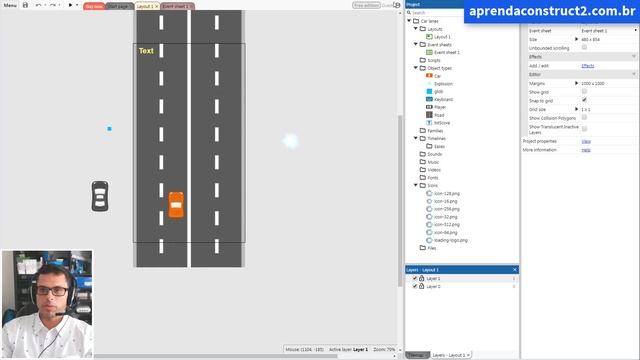Select the Music folder icon
The width and height of the screenshot is (640, 360).
tap(423, 162)
